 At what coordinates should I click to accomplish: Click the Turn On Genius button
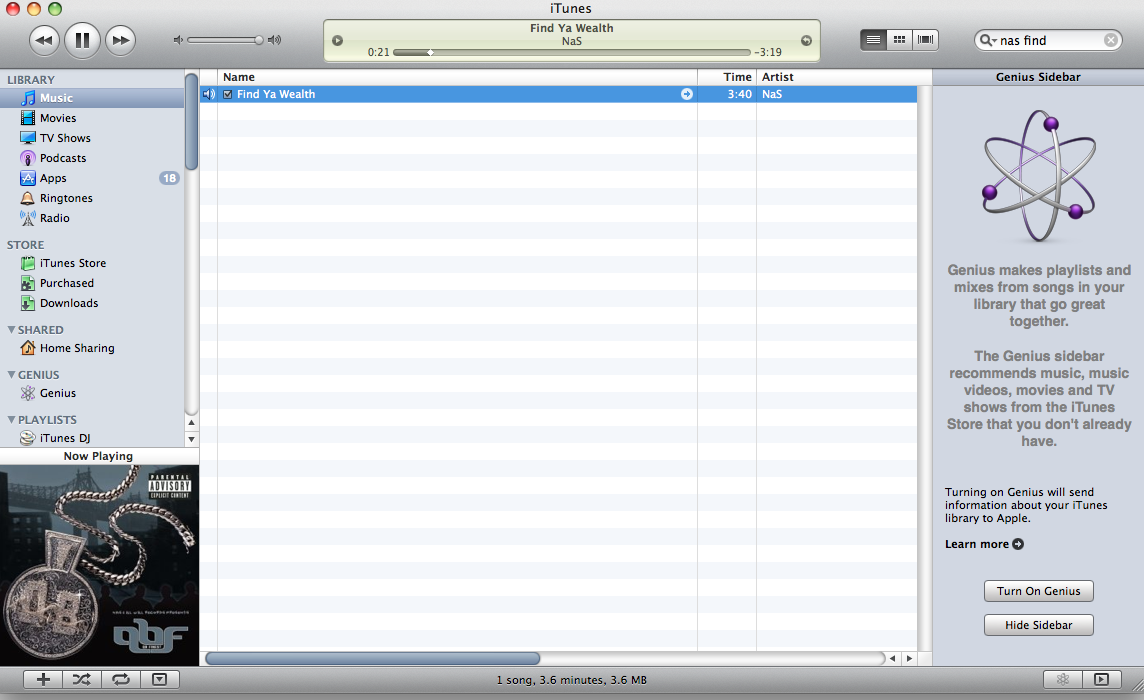1038,591
